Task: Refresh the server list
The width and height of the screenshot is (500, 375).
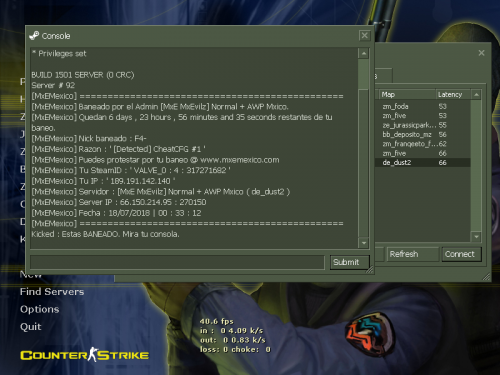Action: [x=413, y=254]
